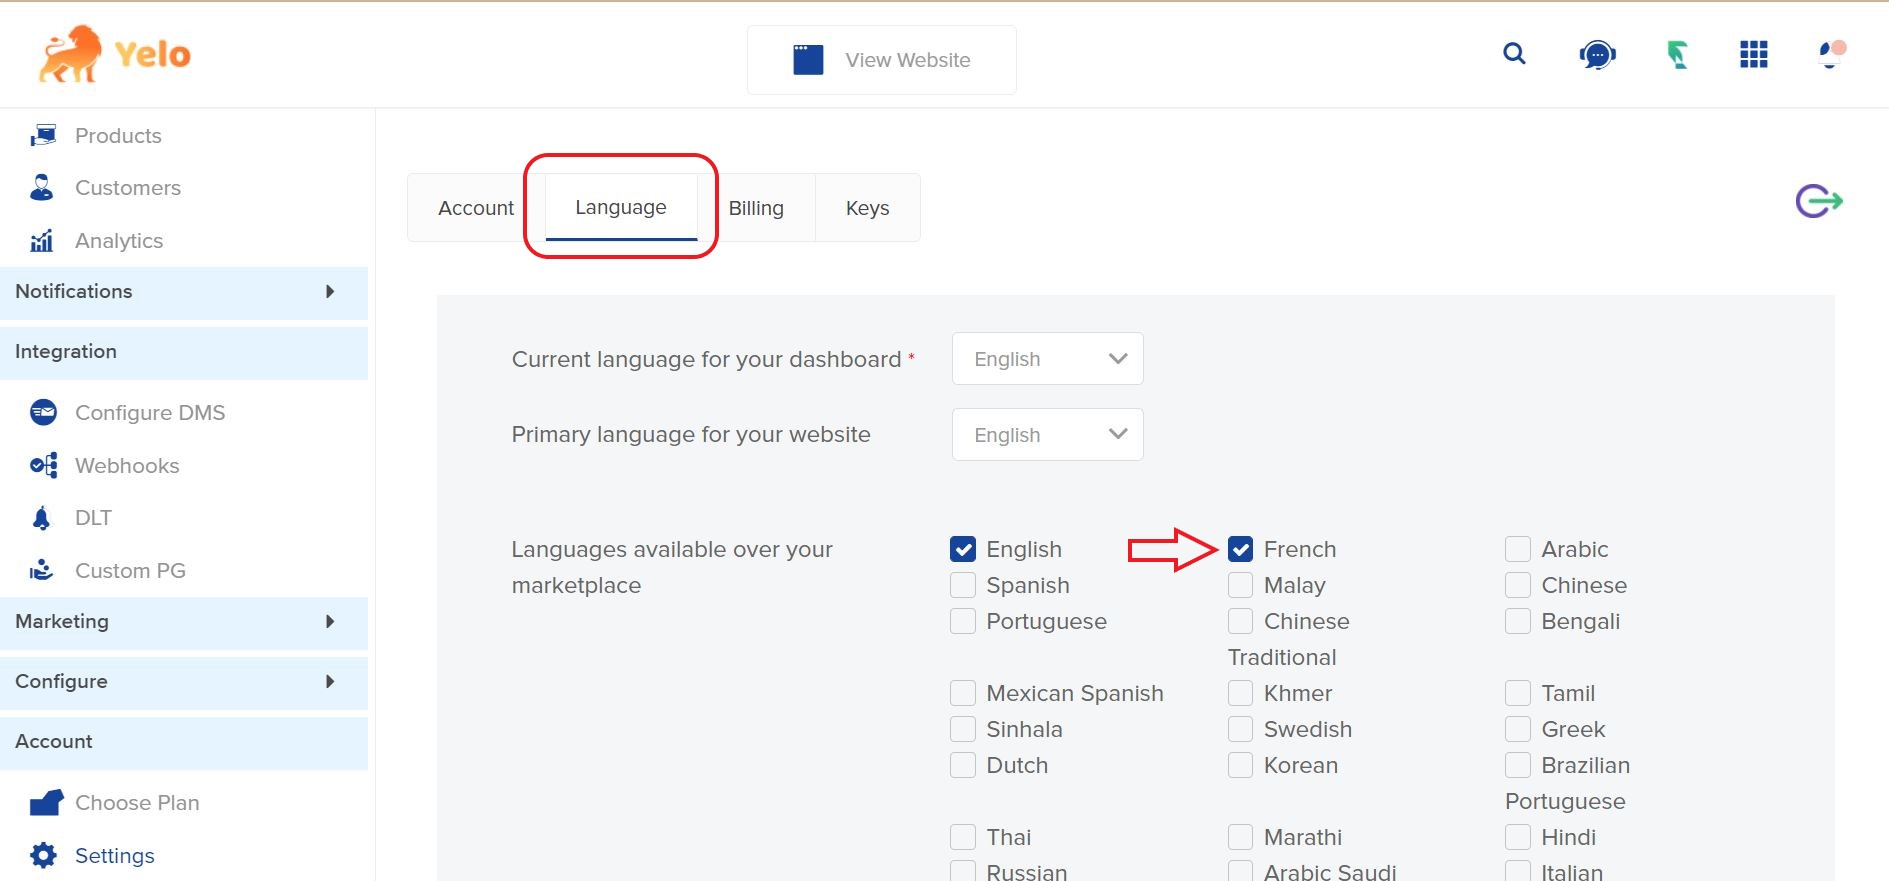Uncheck the French language checkbox

tap(1240, 549)
